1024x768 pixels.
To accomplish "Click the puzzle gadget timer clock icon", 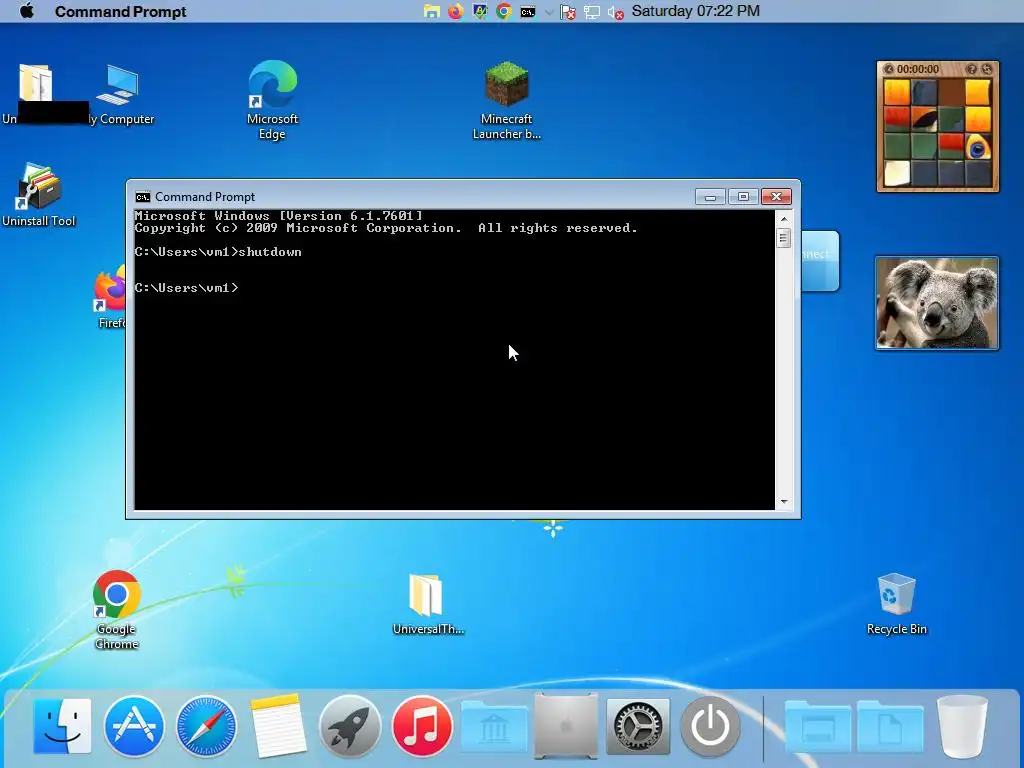I will (x=889, y=69).
